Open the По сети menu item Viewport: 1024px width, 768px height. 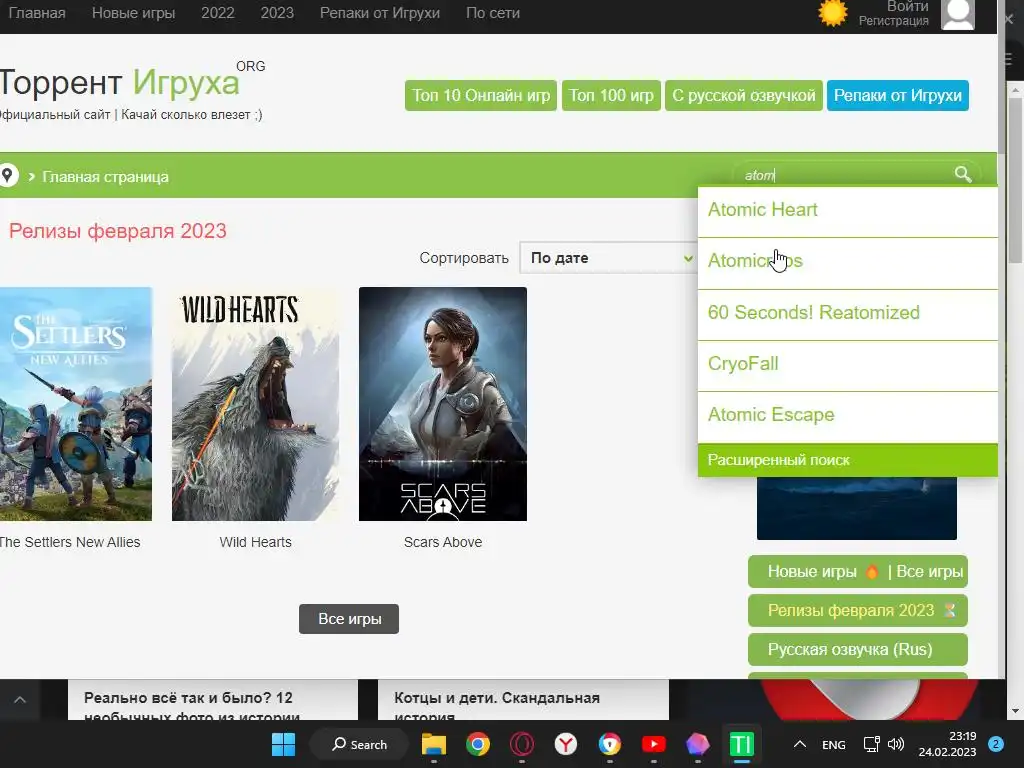click(x=493, y=13)
